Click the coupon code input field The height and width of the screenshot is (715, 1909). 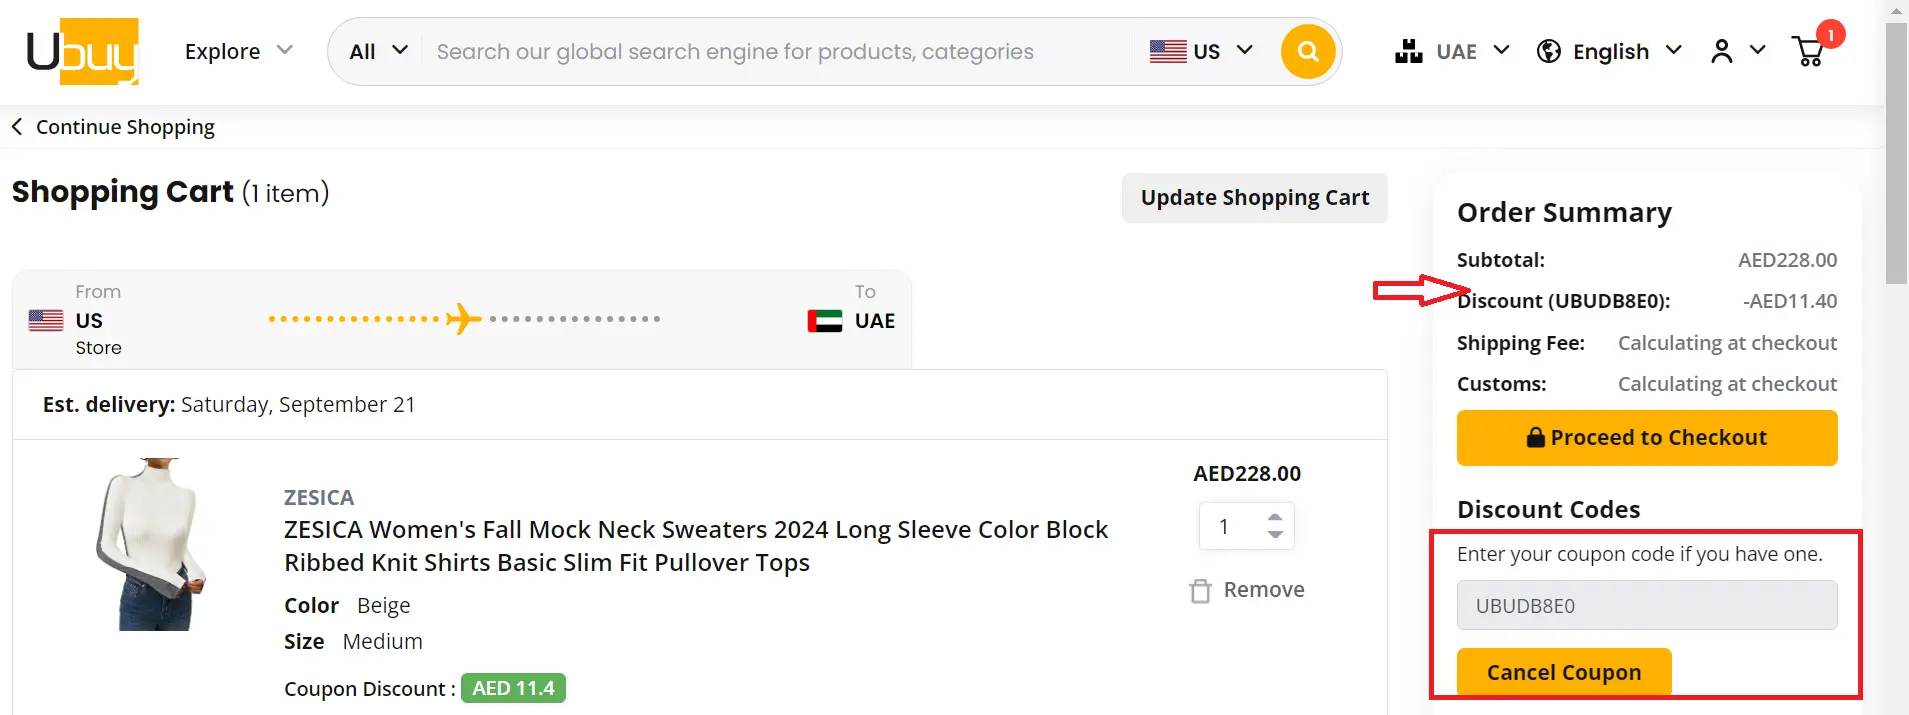coord(1646,605)
